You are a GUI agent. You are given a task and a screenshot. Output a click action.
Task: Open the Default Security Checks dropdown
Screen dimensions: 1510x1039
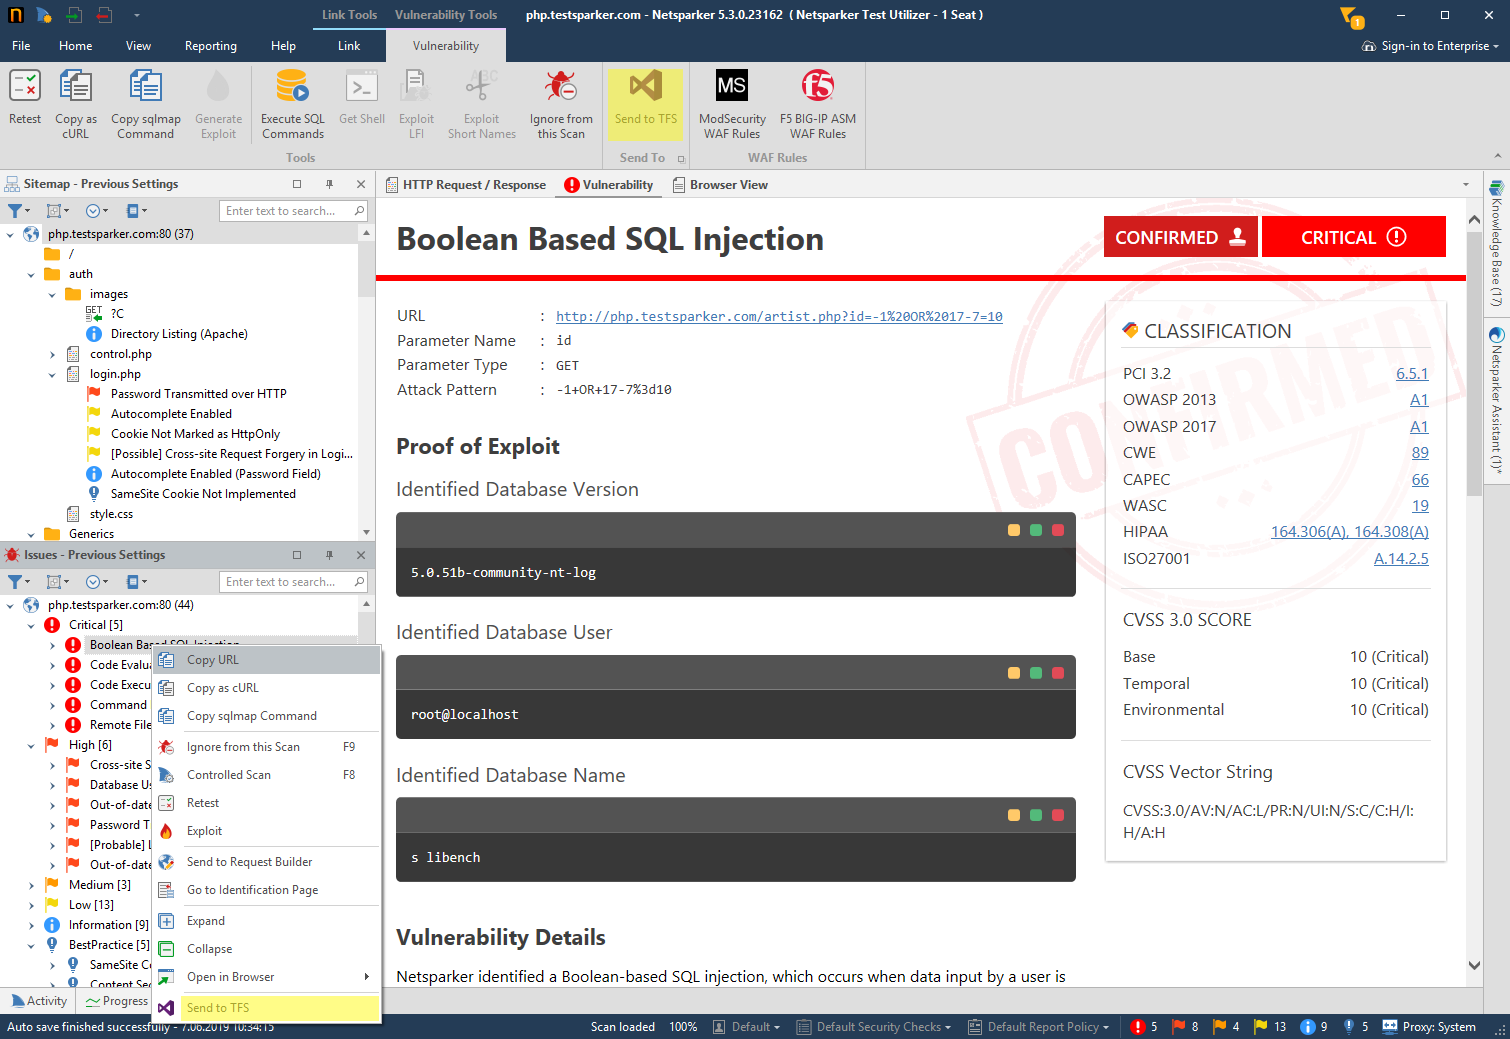tap(873, 1026)
